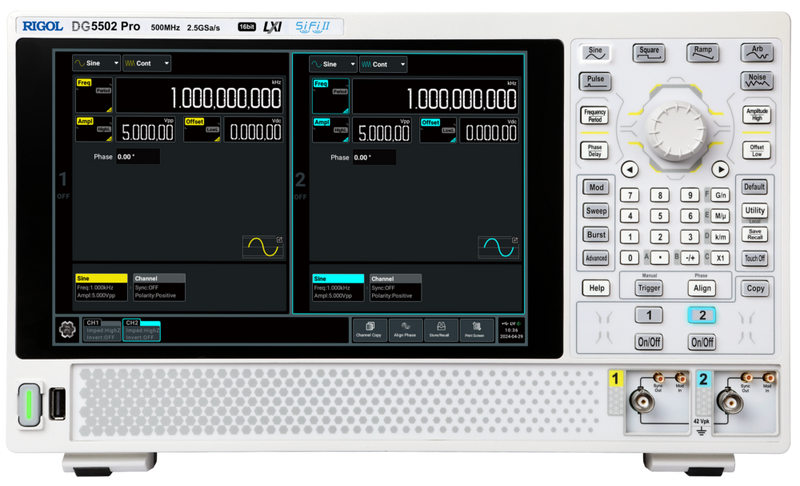The height and width of the screenshot is (486, 800).
Task: Open the Sweep menu key
Action: click(x=596, y=211)
